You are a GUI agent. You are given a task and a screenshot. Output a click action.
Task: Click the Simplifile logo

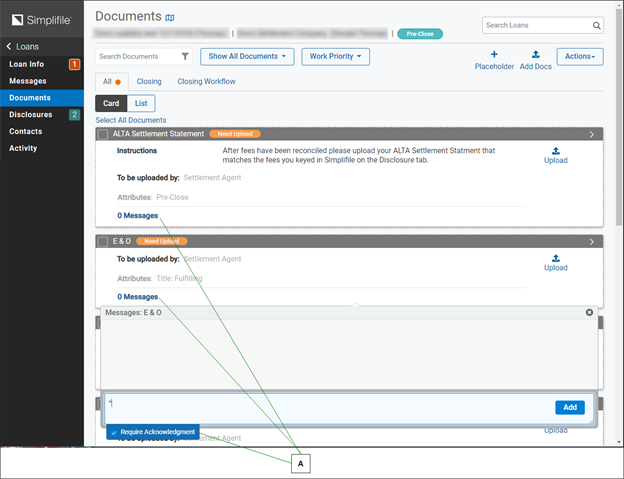coord(41,20)
